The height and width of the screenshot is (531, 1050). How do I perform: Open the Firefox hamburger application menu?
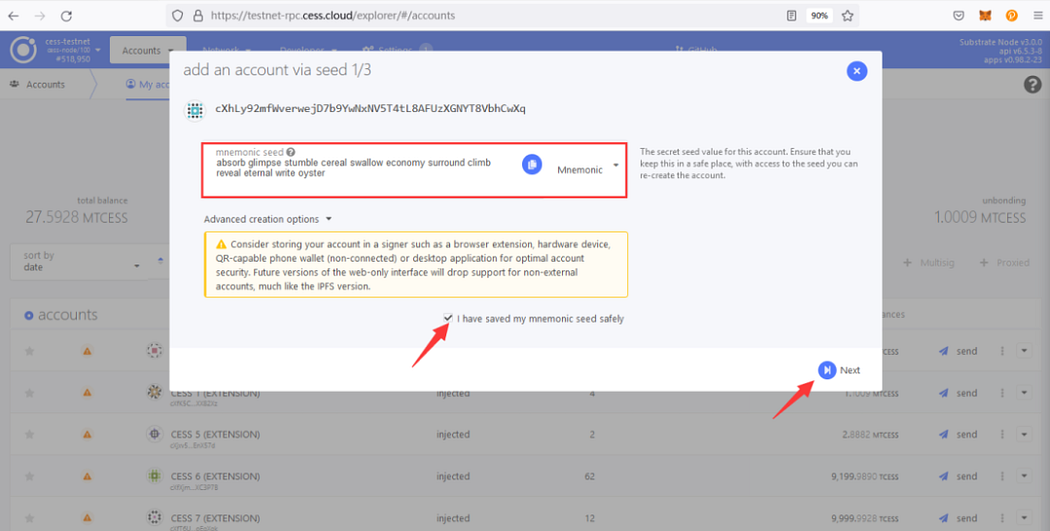[1037, 15]
